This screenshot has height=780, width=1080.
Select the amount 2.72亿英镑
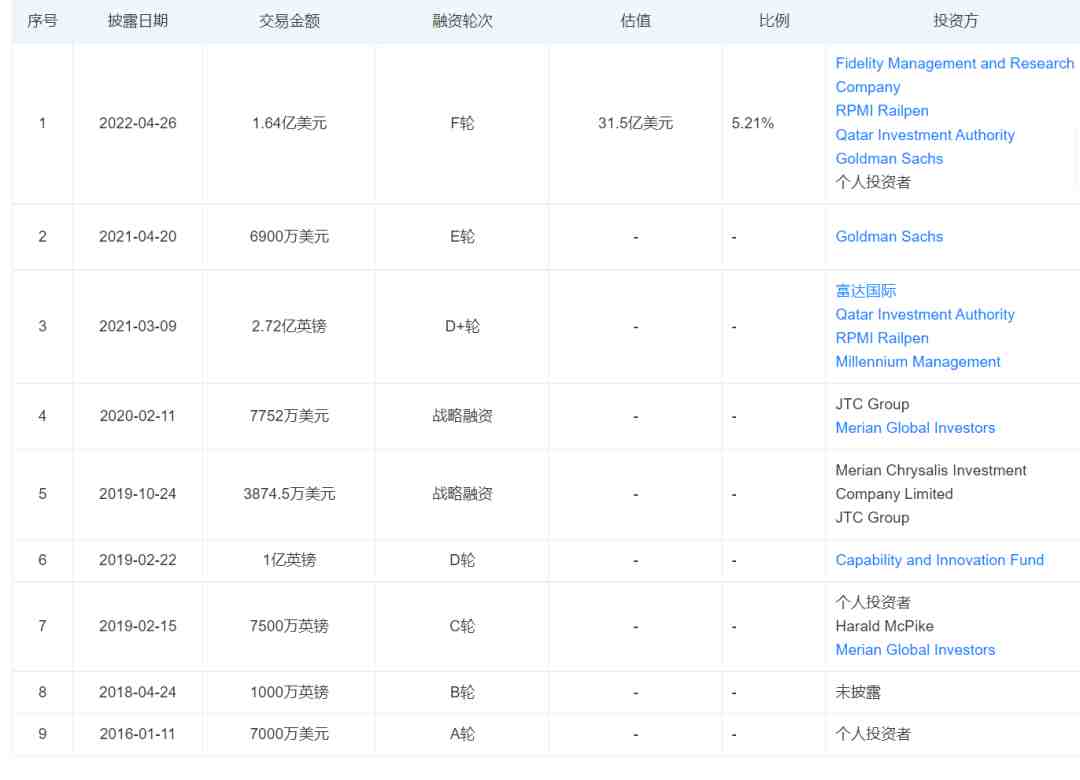pos(289,326)
